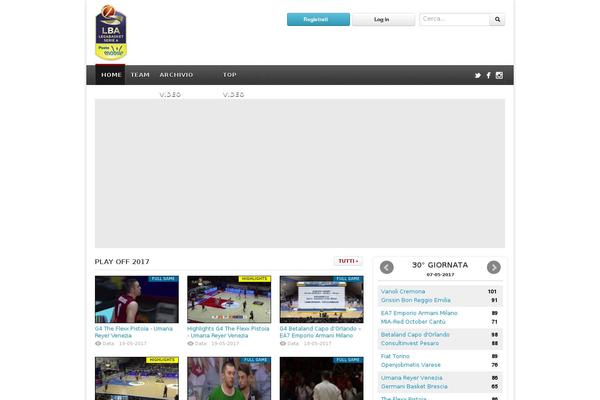600x400 pixels.
Task: Click the TUTTI button for Play Off
Action: [348, 261]
